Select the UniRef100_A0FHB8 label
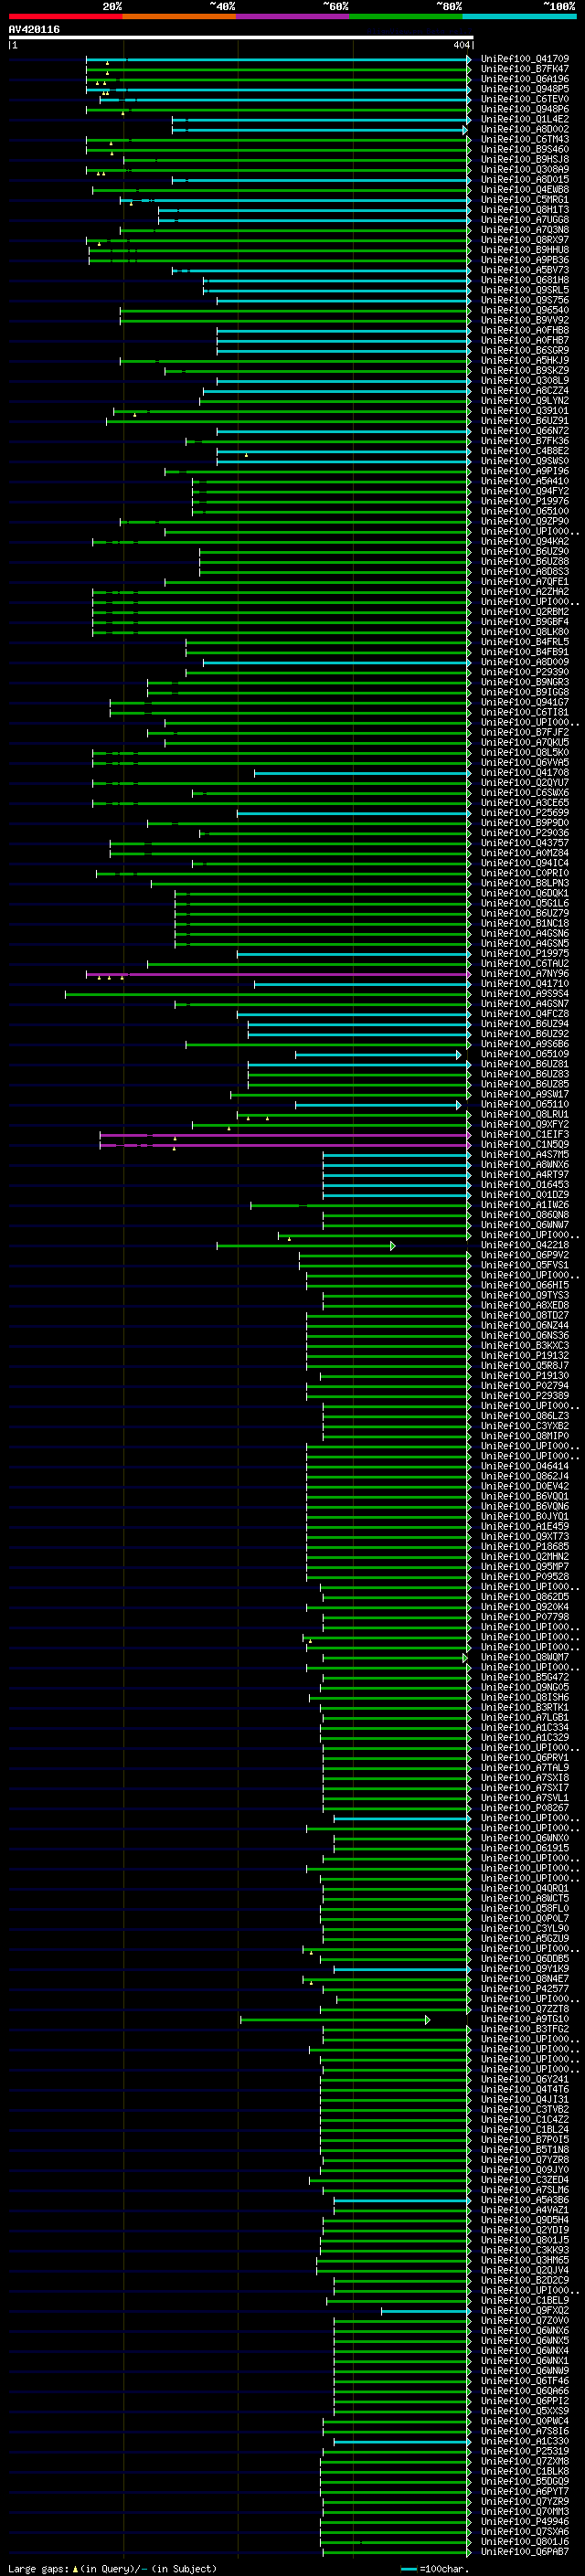The width and height of the screenshot is (585, 2576). 524,330
